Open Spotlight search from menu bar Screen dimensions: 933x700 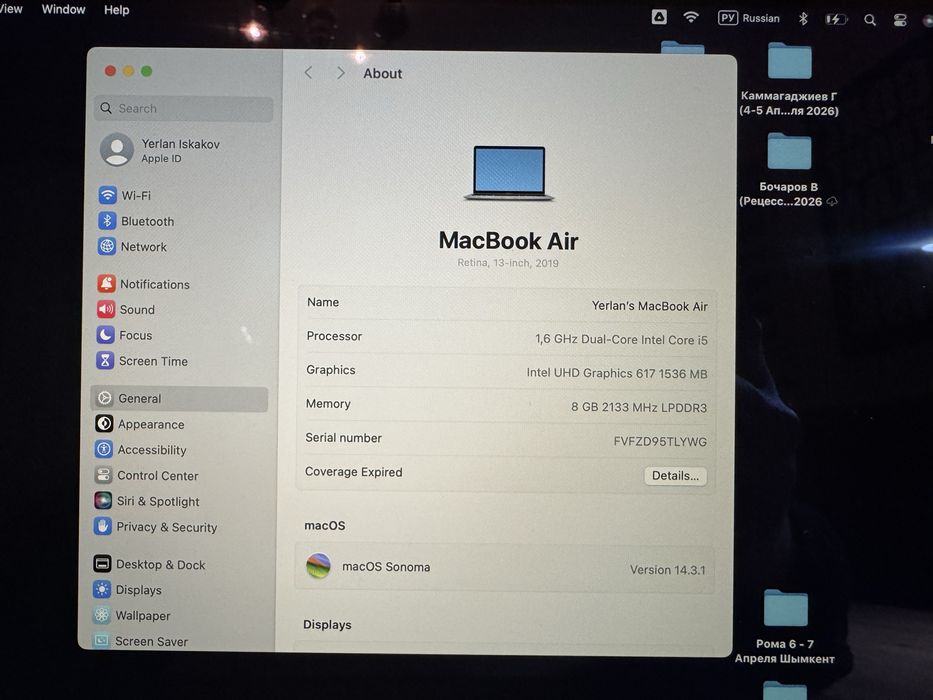click(x=869, y=20)
